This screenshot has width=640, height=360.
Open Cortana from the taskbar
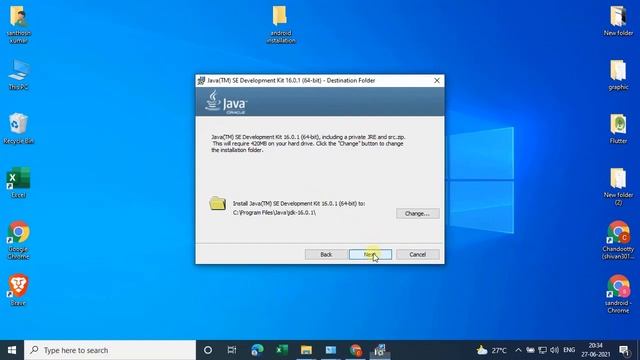coord(208,350)
